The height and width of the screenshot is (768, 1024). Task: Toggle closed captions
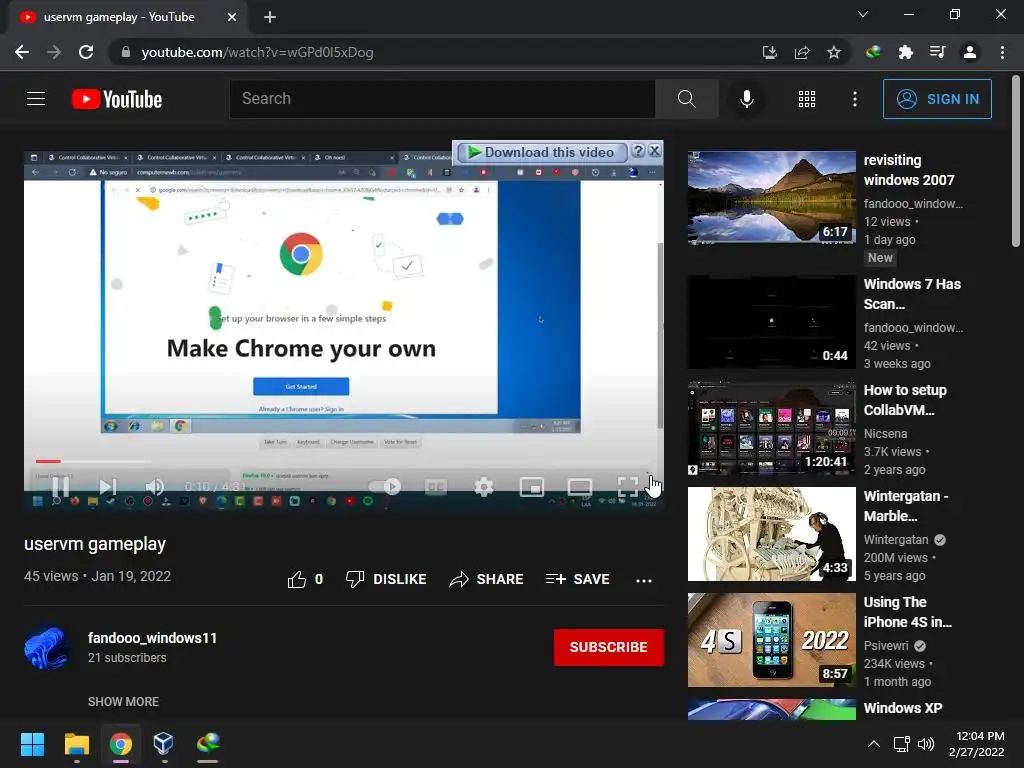coord(436,487)
